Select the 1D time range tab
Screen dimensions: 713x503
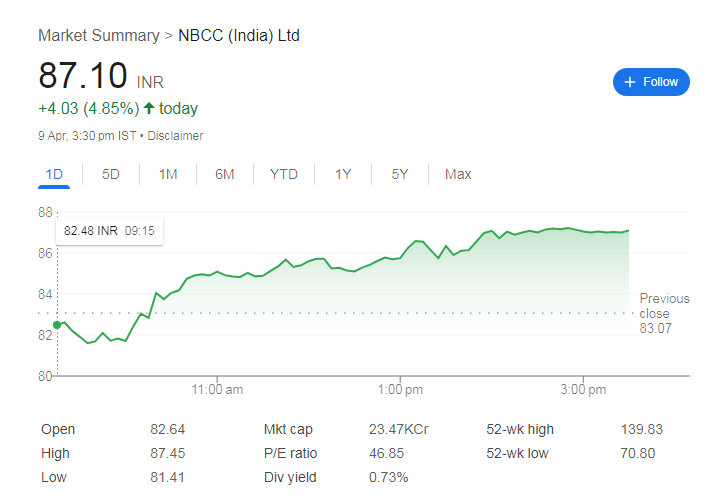[54, 174]
